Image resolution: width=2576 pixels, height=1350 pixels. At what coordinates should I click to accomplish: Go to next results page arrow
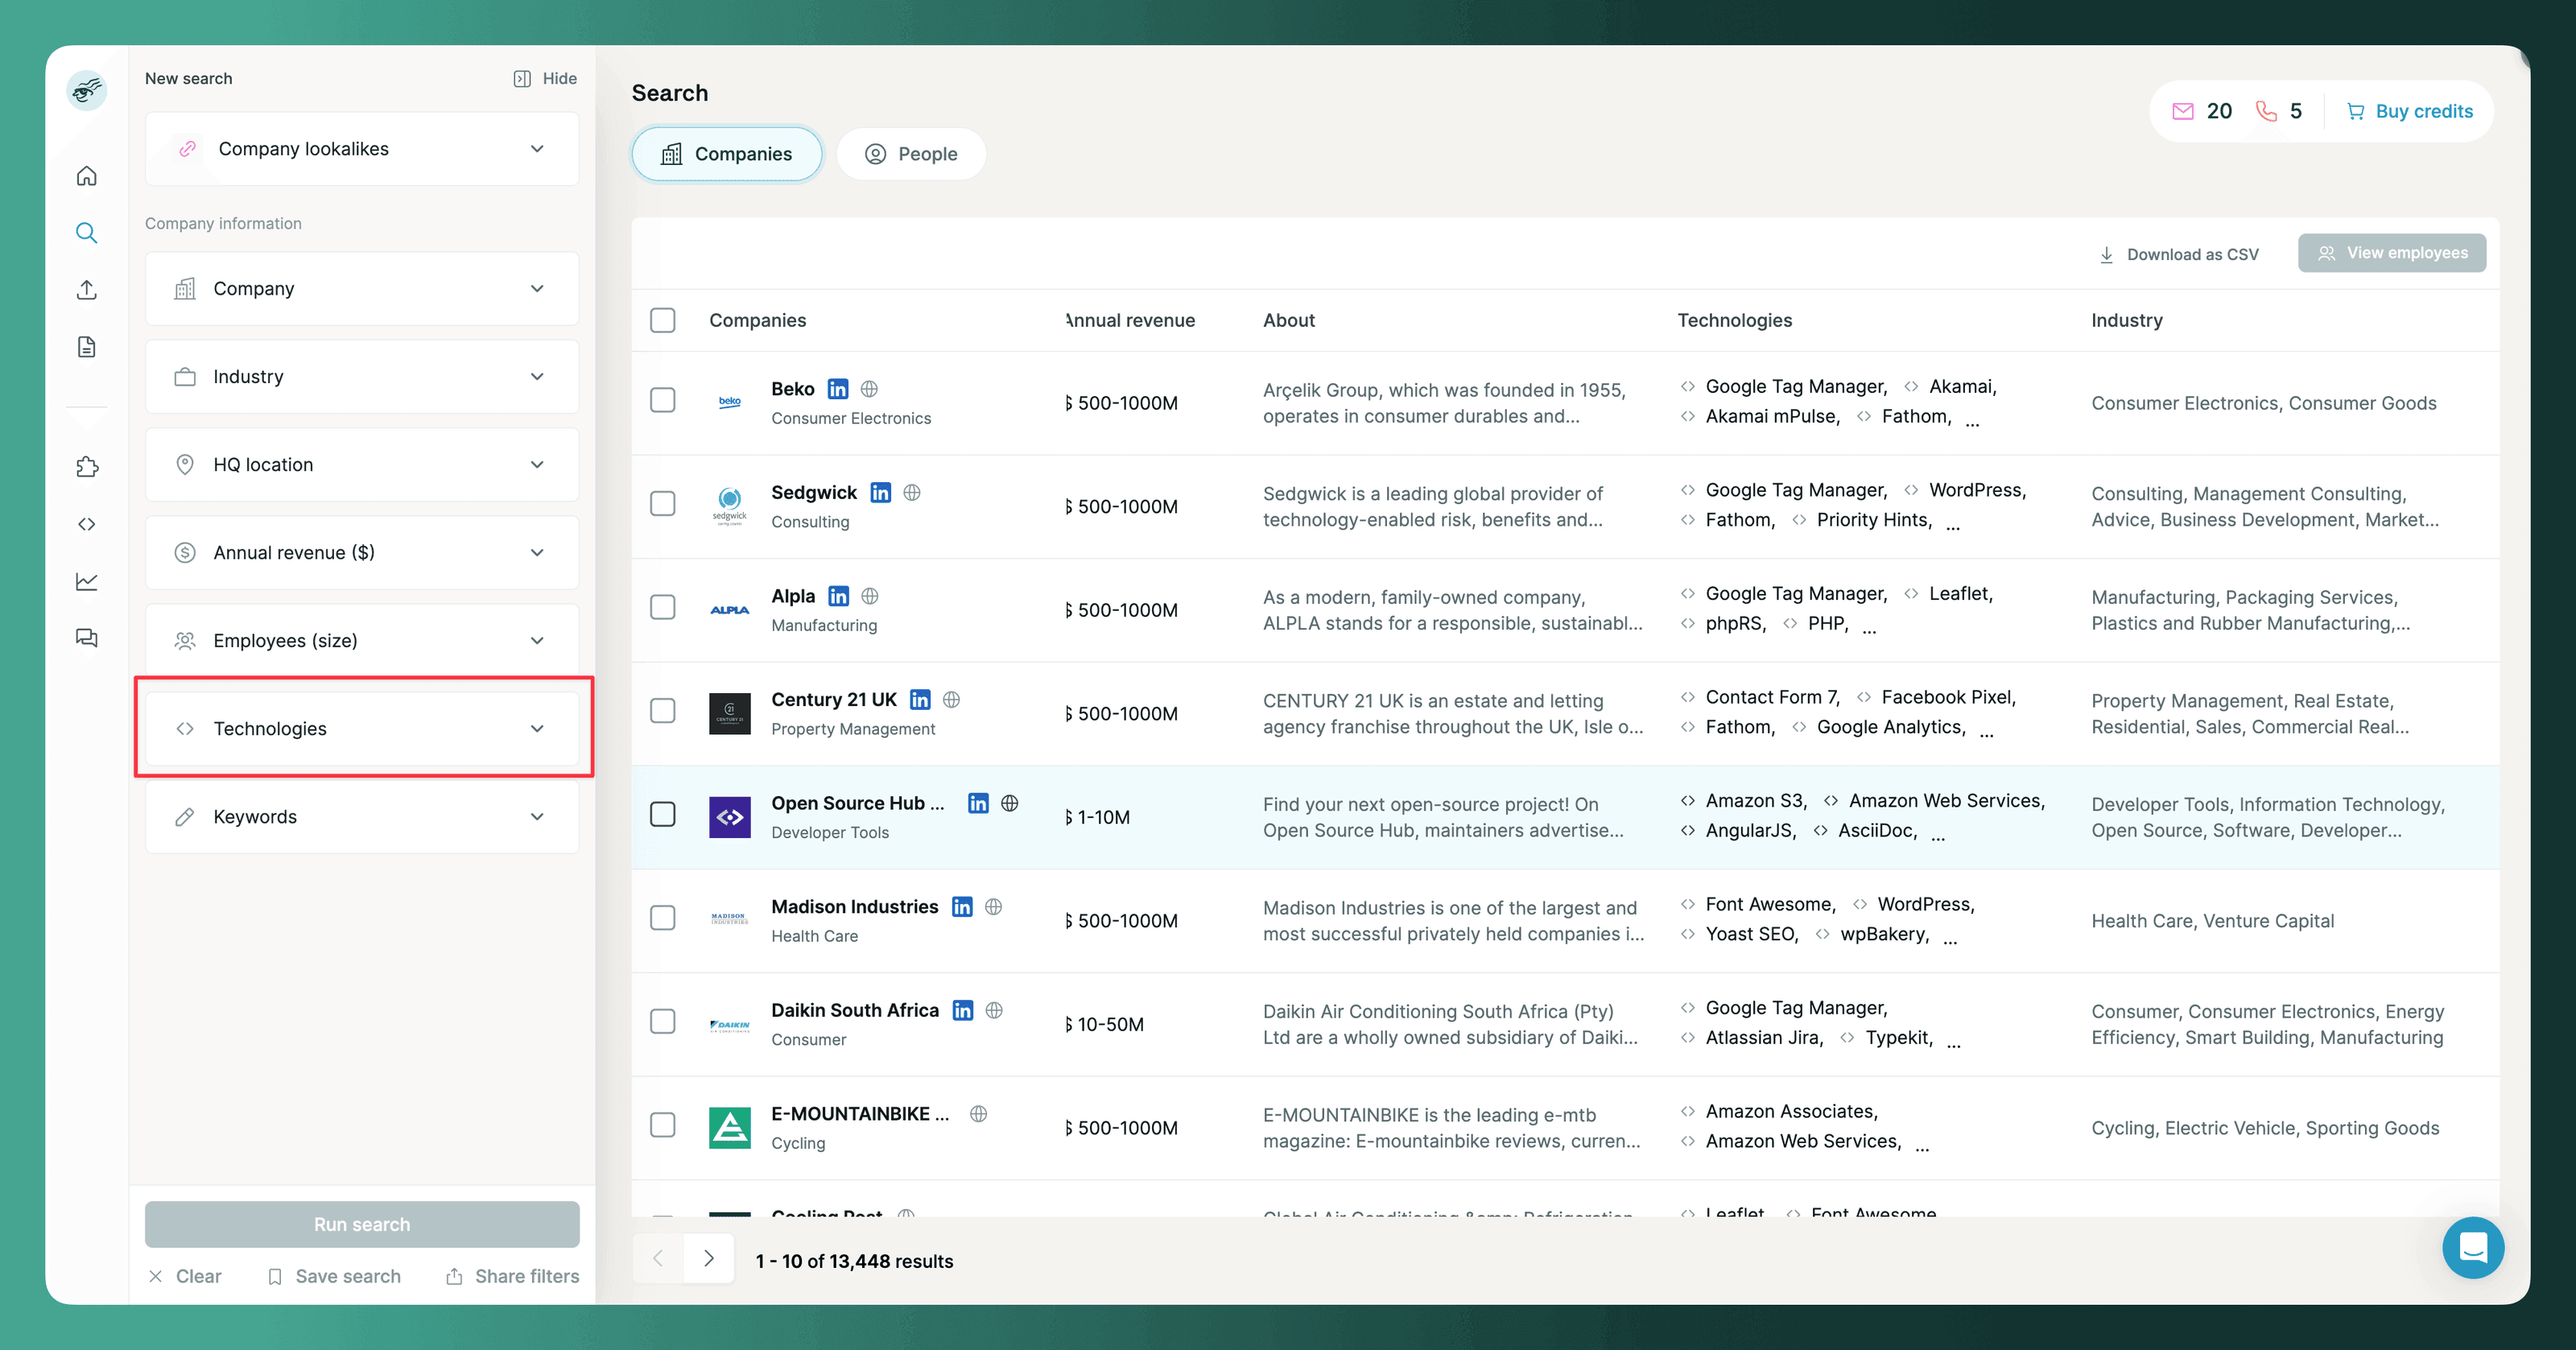pos(709,1258)
